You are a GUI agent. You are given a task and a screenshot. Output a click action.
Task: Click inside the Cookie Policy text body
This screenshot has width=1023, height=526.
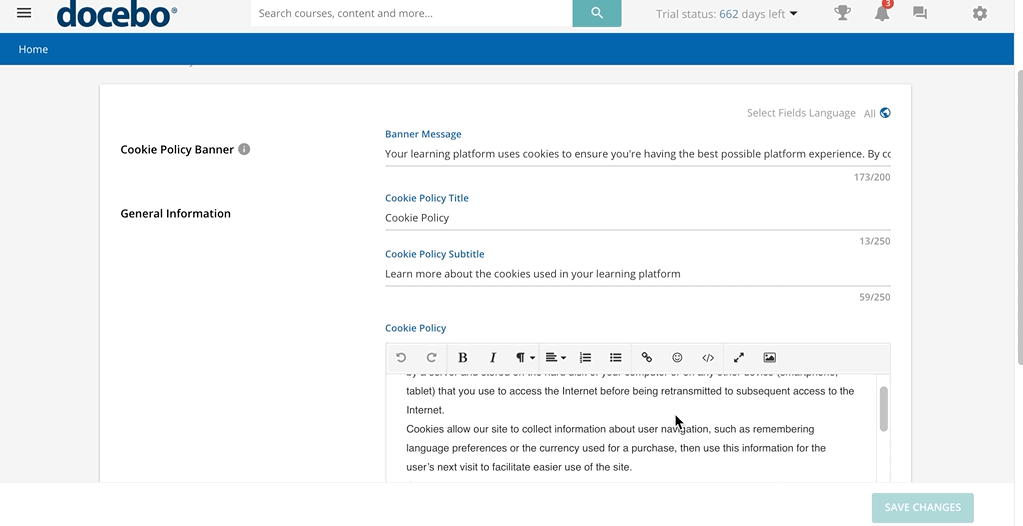pos(631,429)
